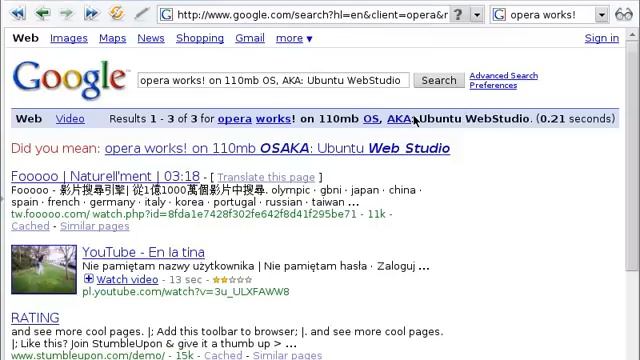Viewport: 640px width, 360px height.
Task: Click the plus icon beside Watch video
Action: click(x=89, y=279)
